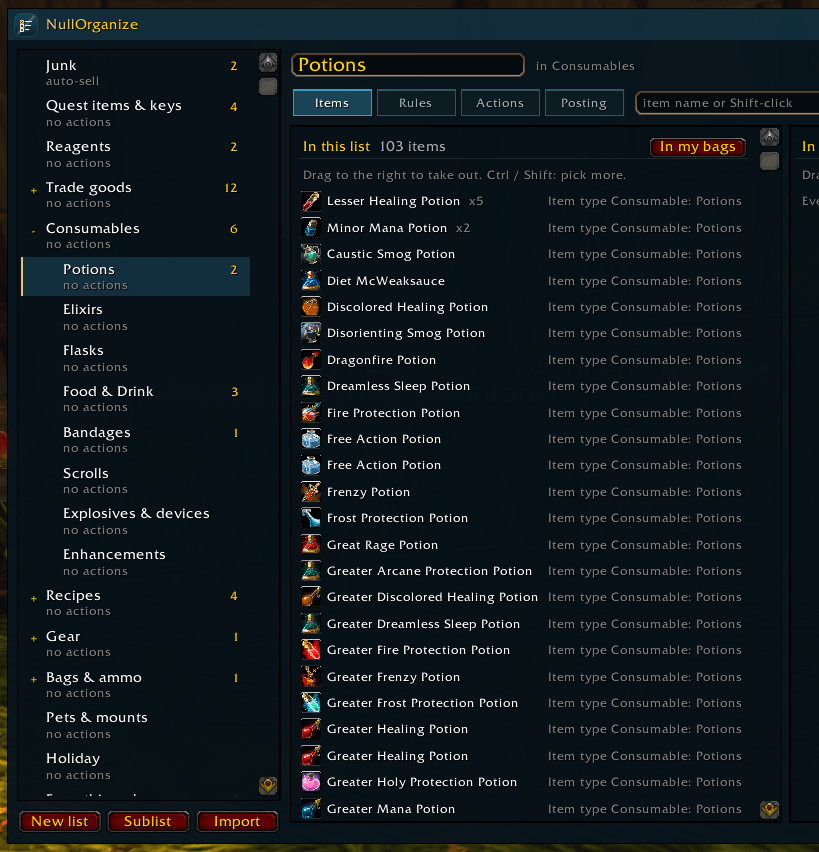Select the Dragonfire Potion icon
Viewport: 819px width, 852px height.
pos(311,360)
